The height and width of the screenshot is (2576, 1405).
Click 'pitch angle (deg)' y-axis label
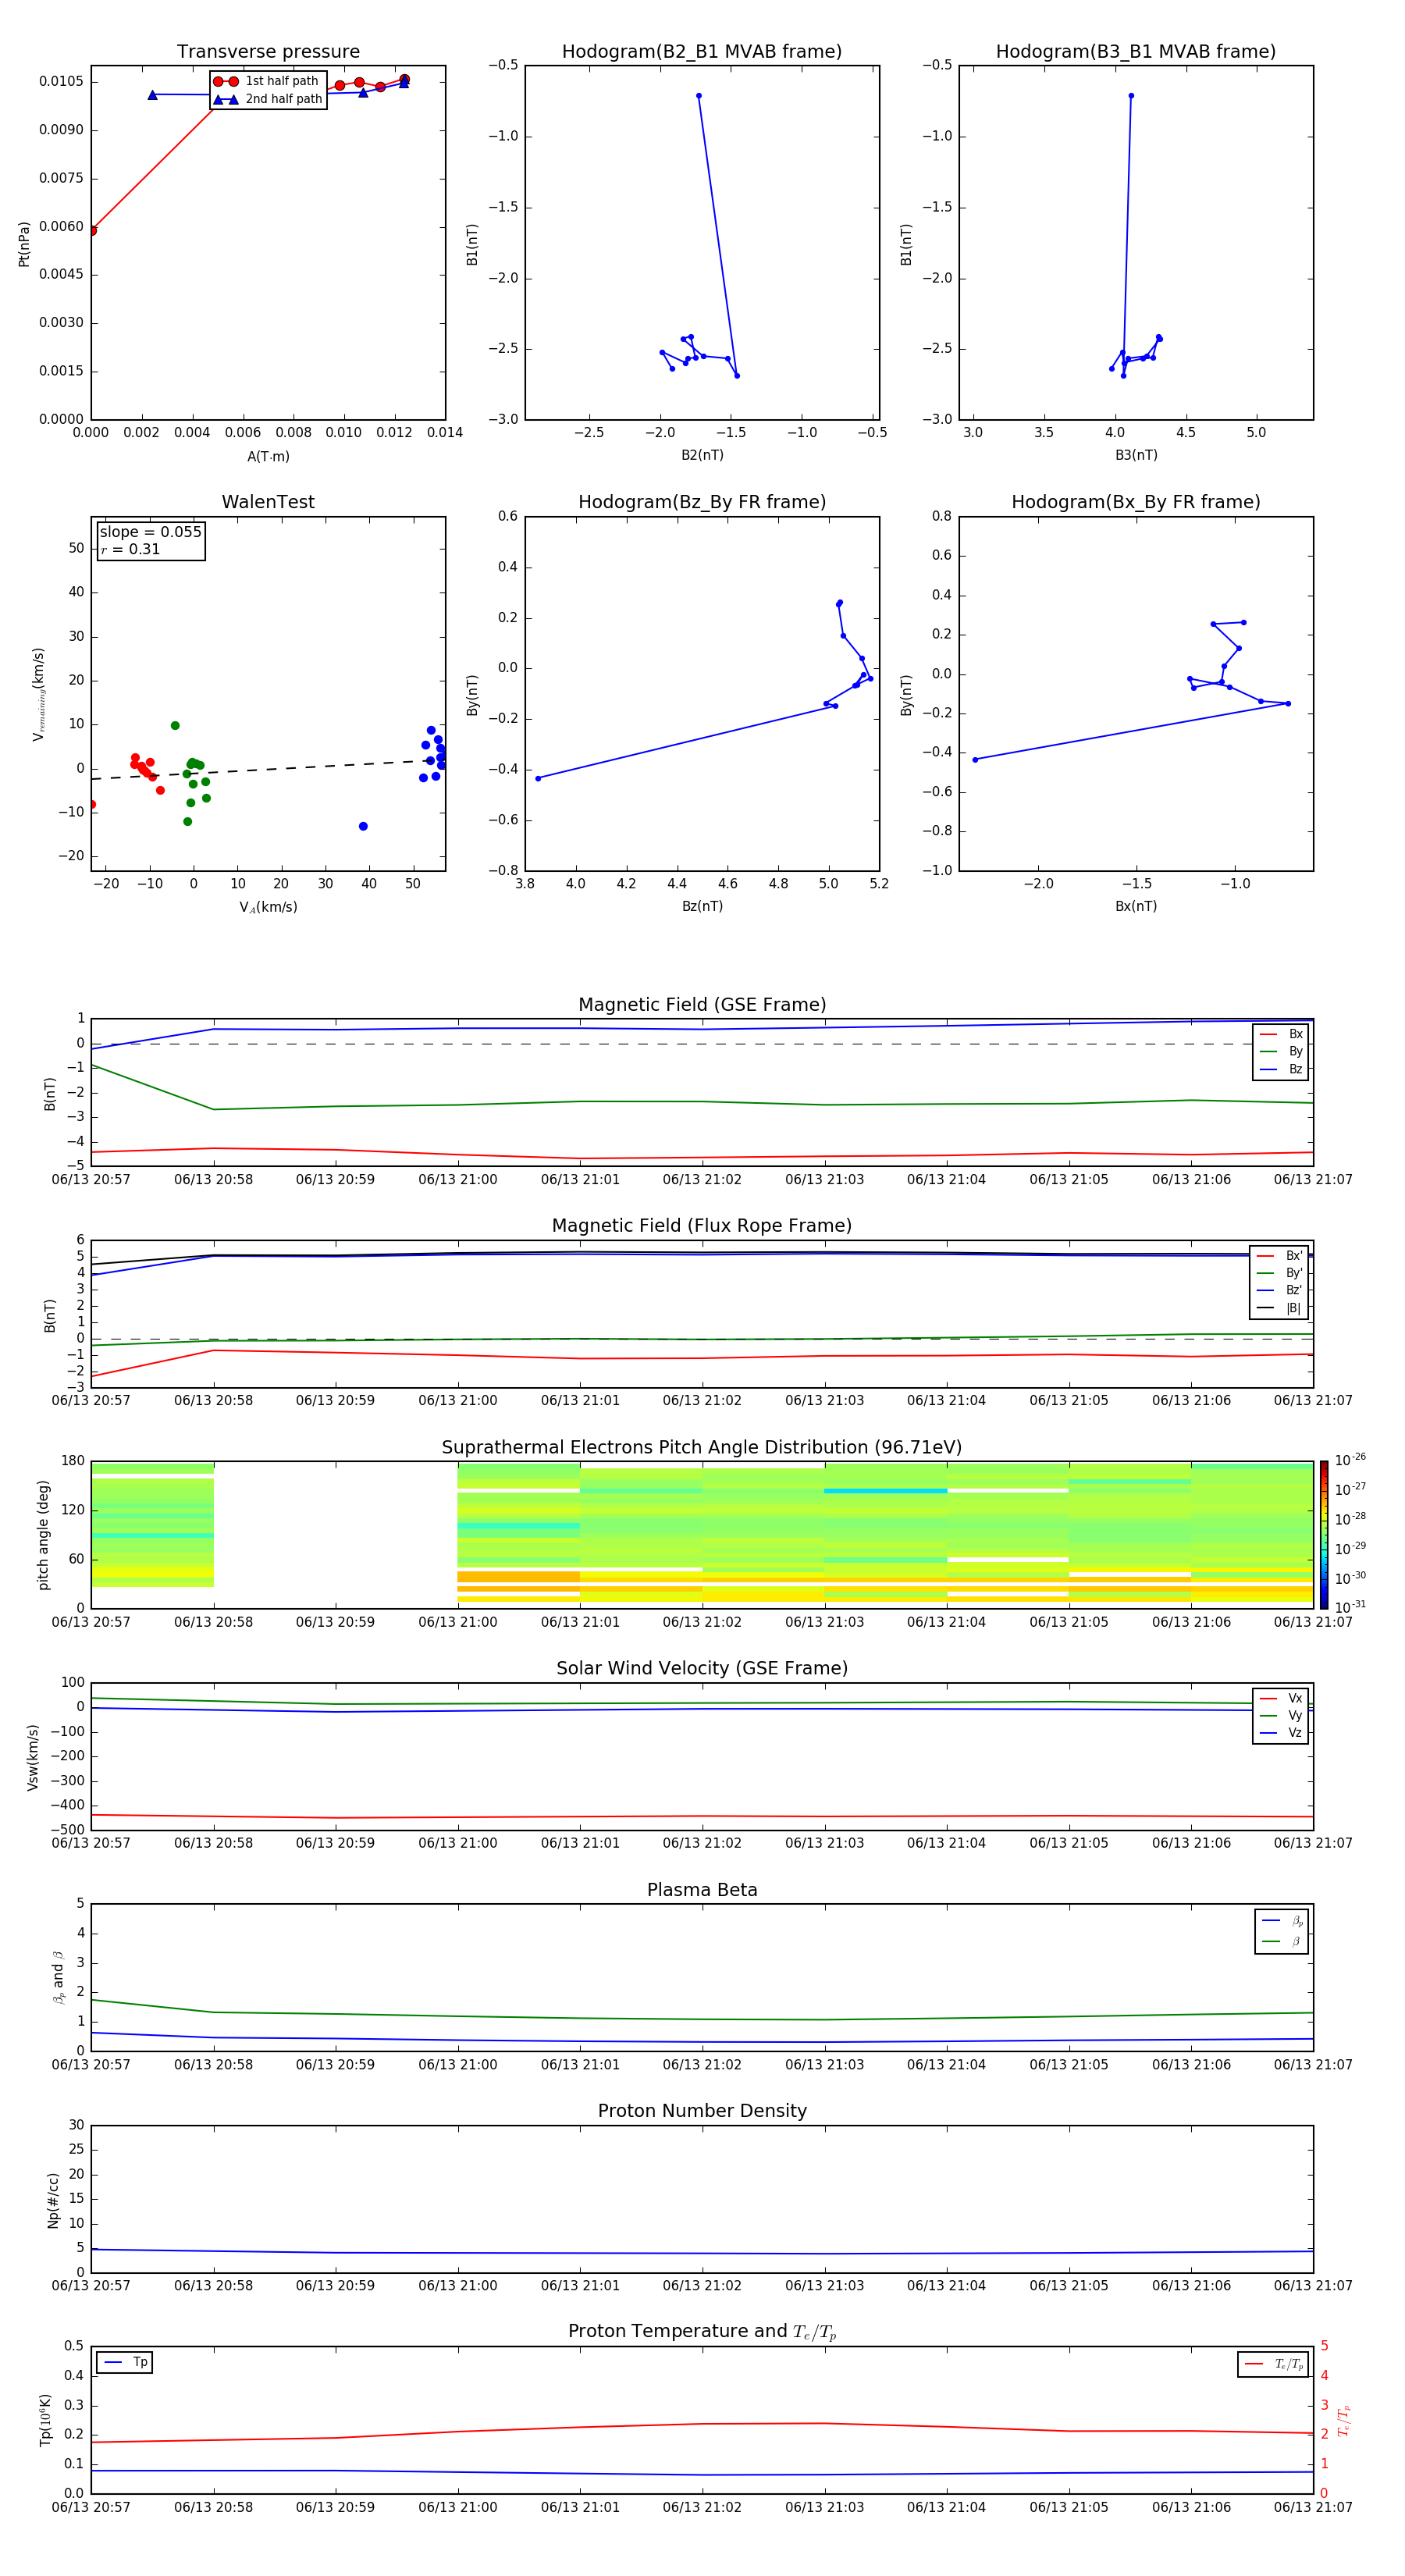tap(43, 1535)
